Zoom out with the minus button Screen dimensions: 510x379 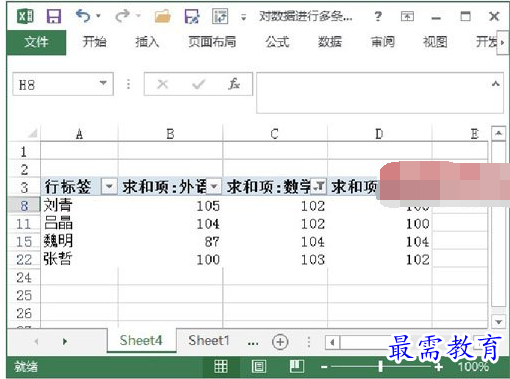[x=324, y=367]
